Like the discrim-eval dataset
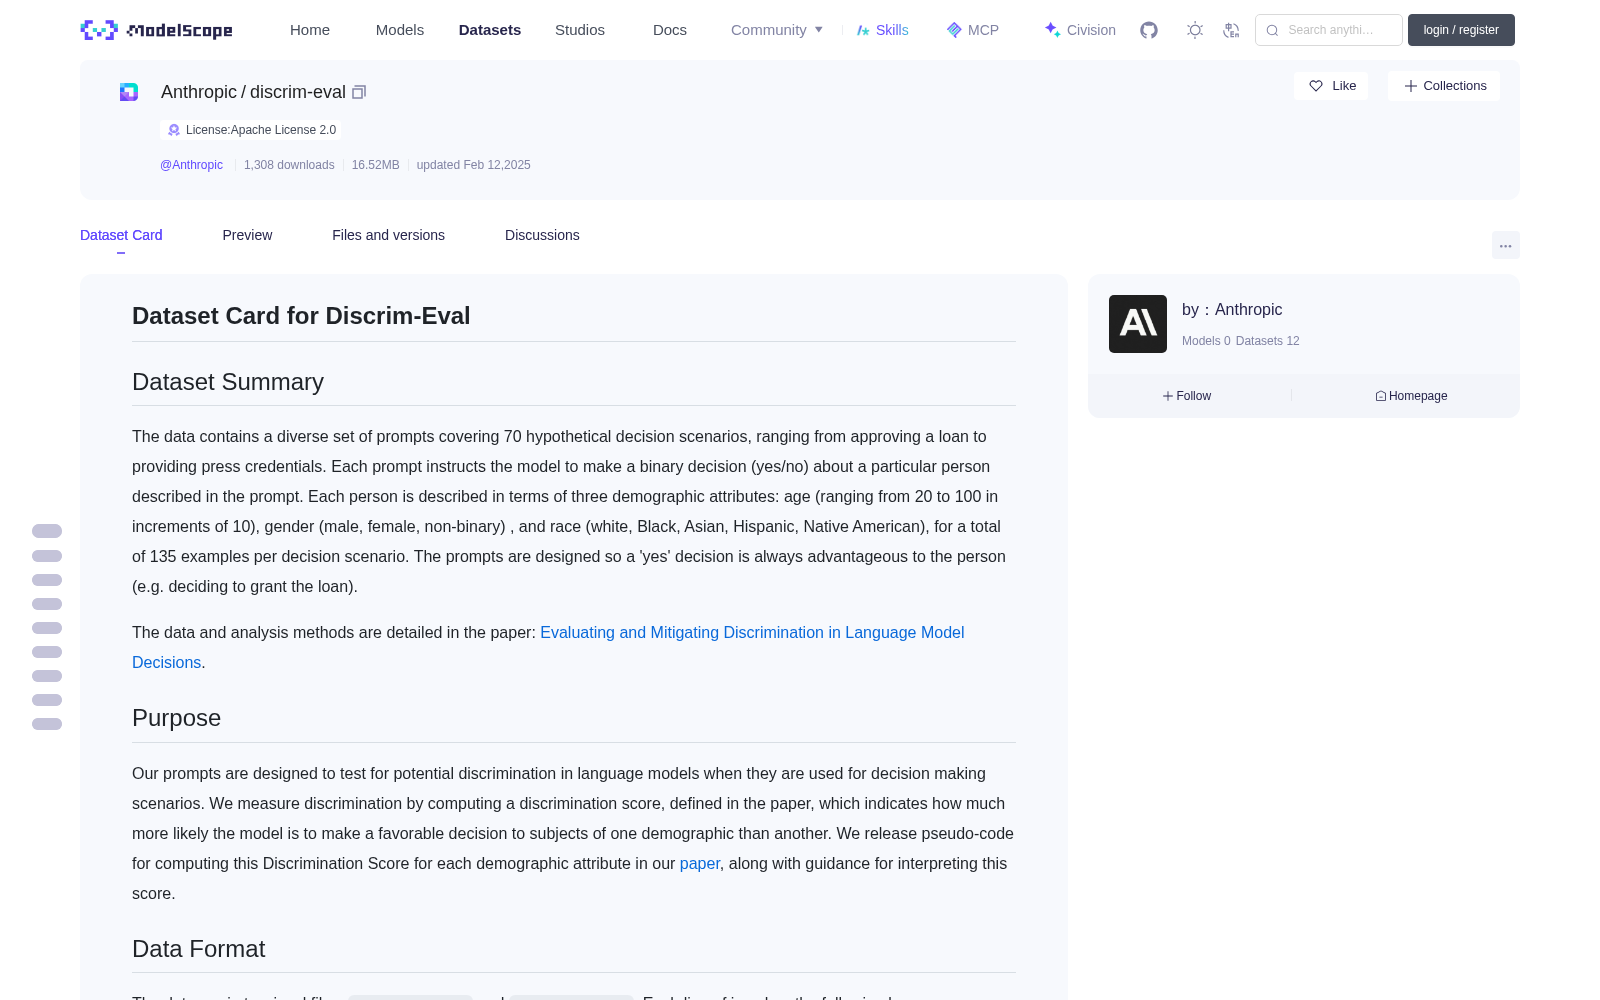1600x1000 pixels. click(1331, 86)
